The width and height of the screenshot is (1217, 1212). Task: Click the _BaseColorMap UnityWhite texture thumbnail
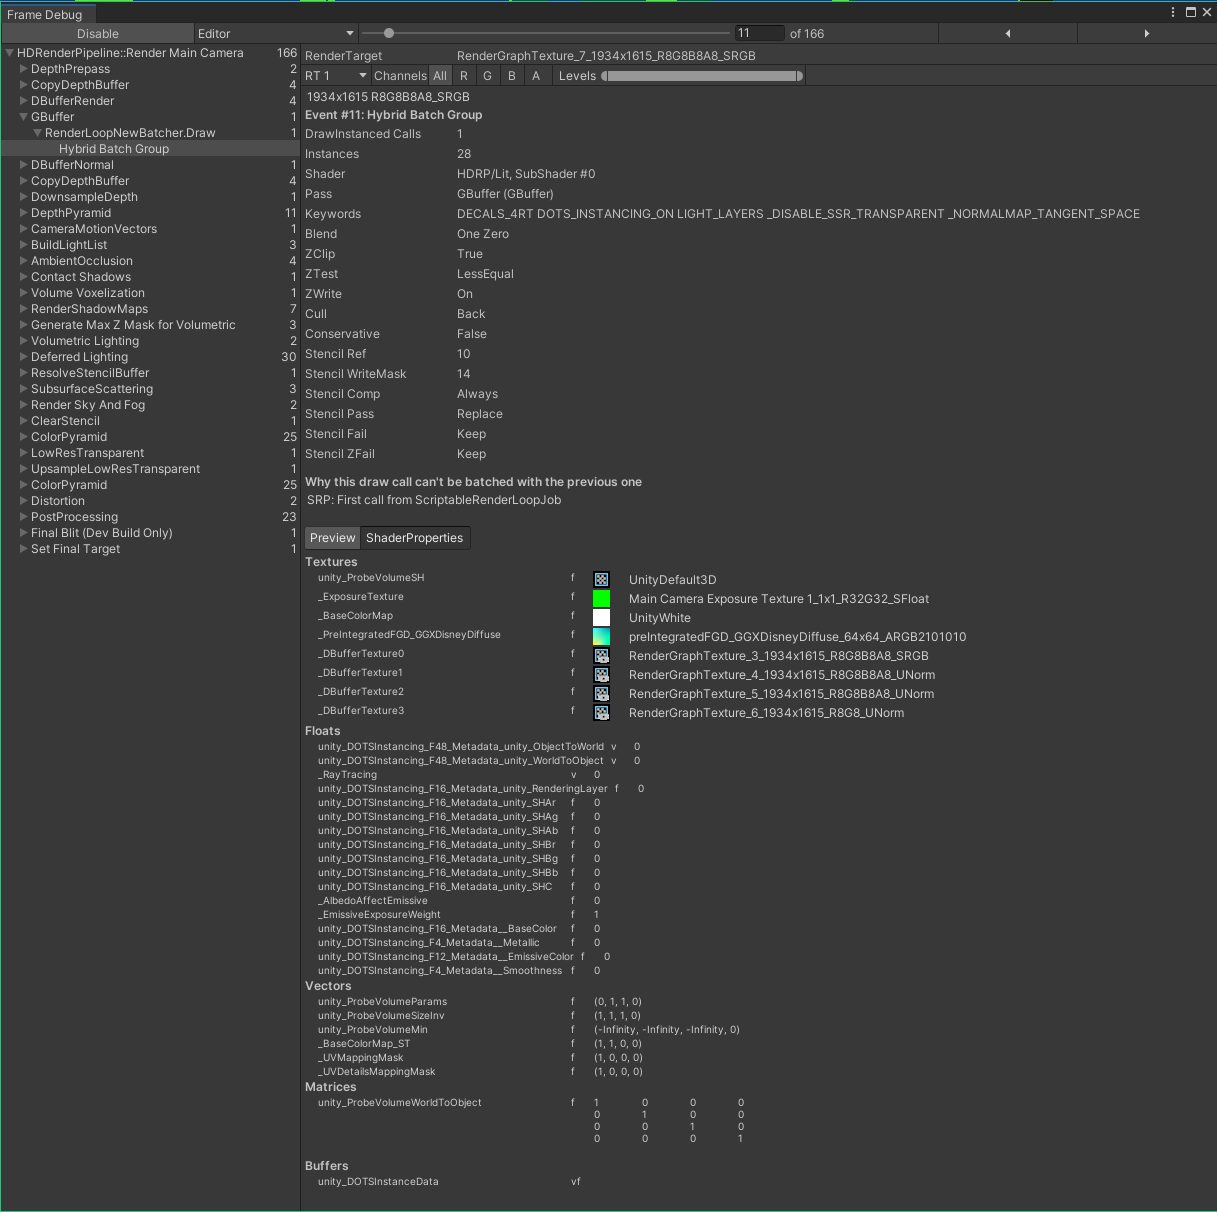coord(601,617)
